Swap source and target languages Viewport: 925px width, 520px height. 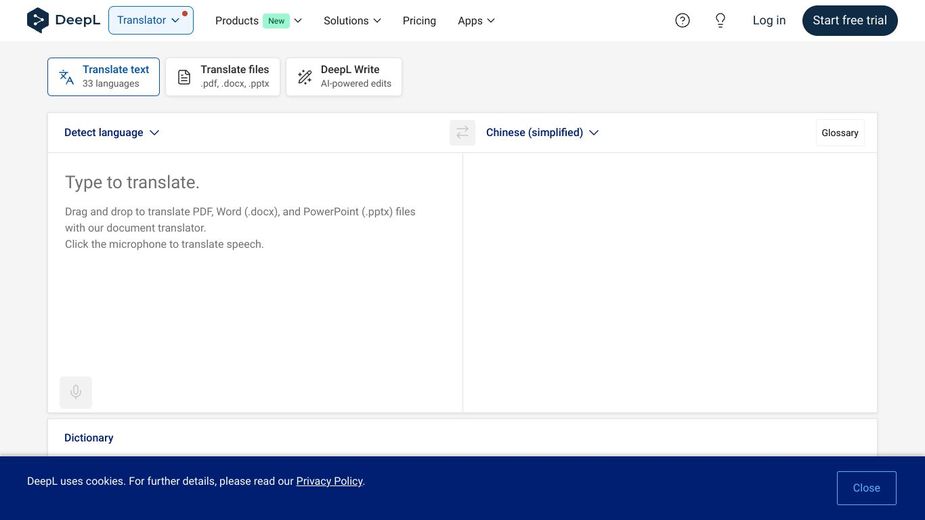pyautogui.click(x=462, y=133)
